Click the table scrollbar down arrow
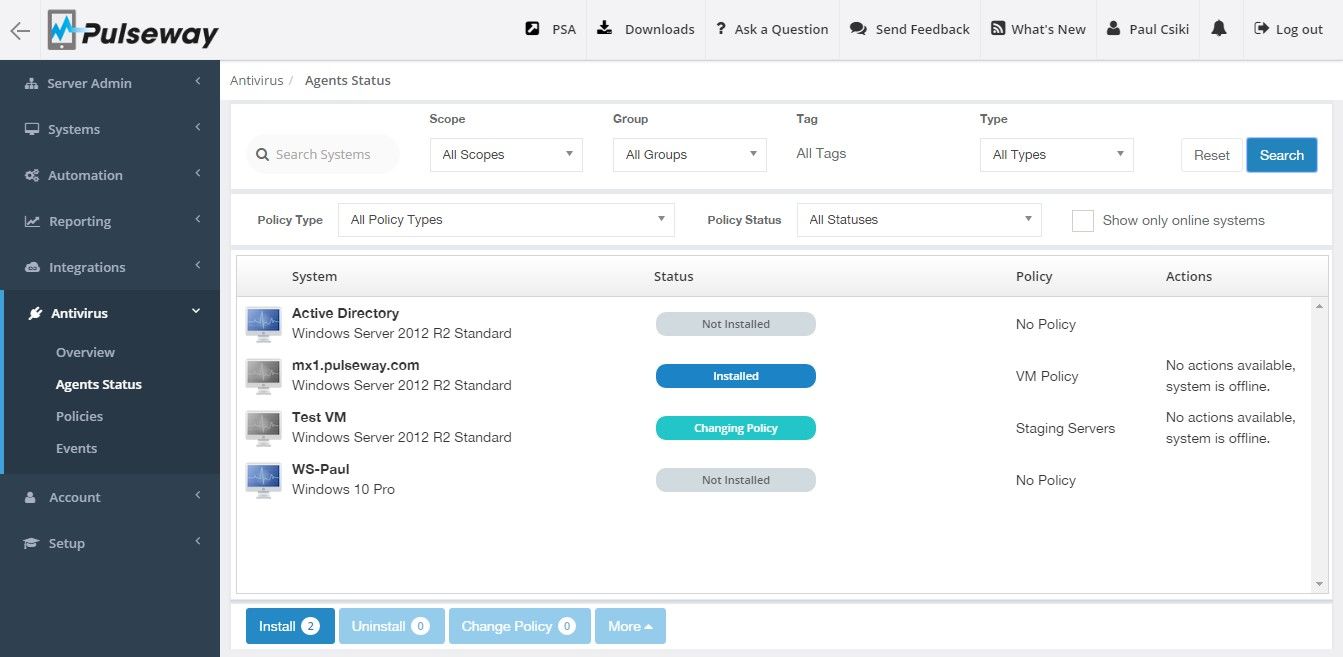The height and width of the screenshot is (657, 1343). (x=1319, y=584)
